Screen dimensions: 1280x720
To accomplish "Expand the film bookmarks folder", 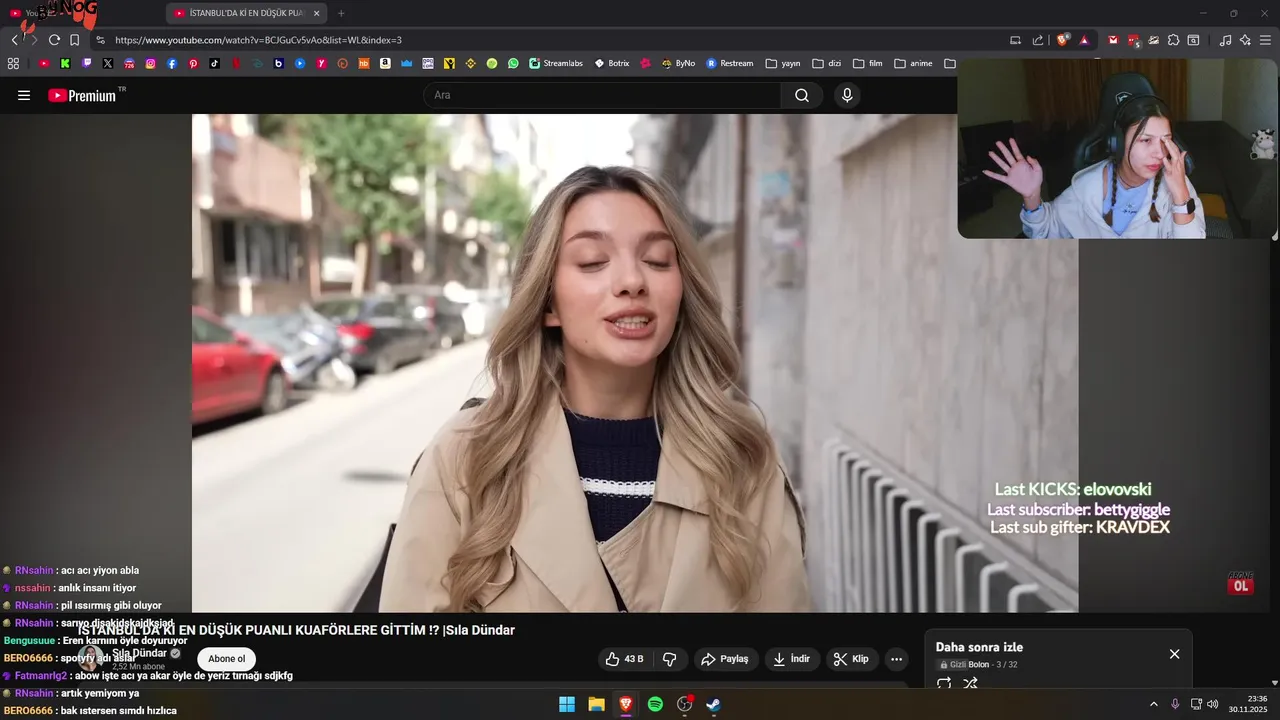I will coord(868,63).
